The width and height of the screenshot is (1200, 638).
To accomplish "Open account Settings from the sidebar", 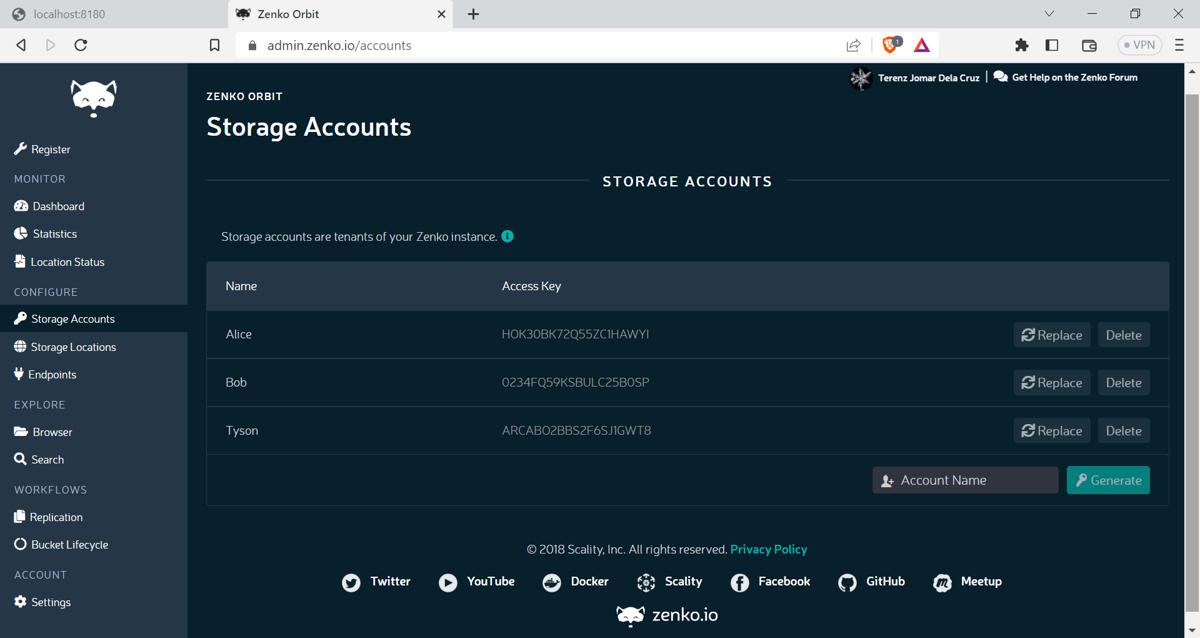I will [48, 601].
